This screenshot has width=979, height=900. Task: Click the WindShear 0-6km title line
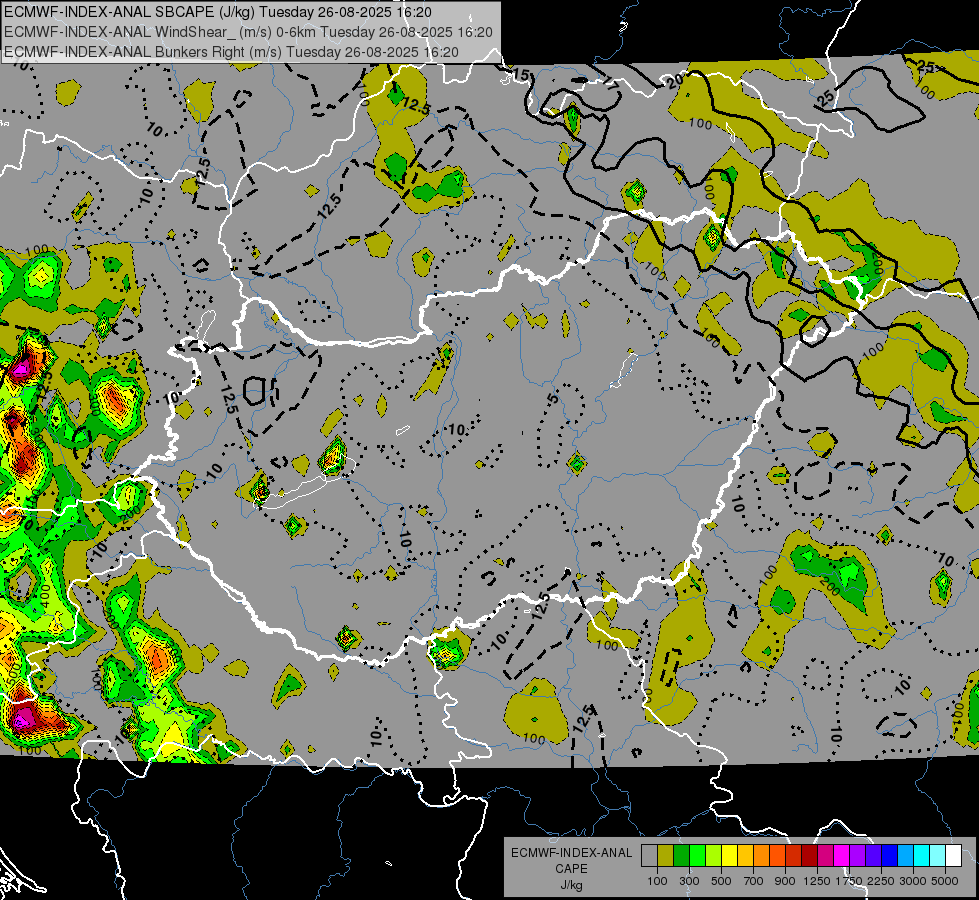coord(248,32)
